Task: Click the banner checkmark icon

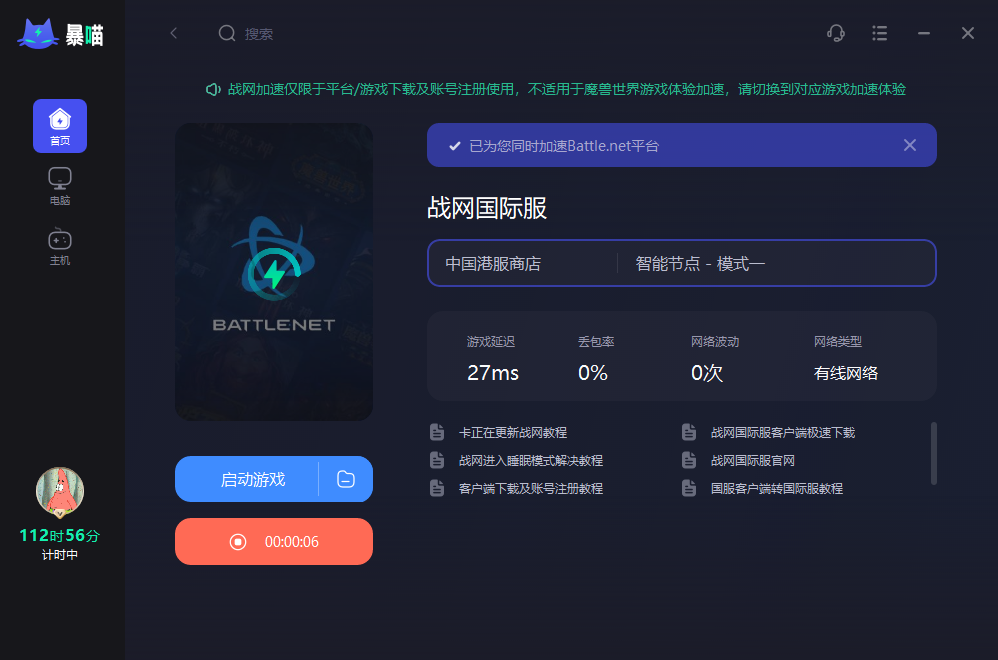Action: click(454, 146)
